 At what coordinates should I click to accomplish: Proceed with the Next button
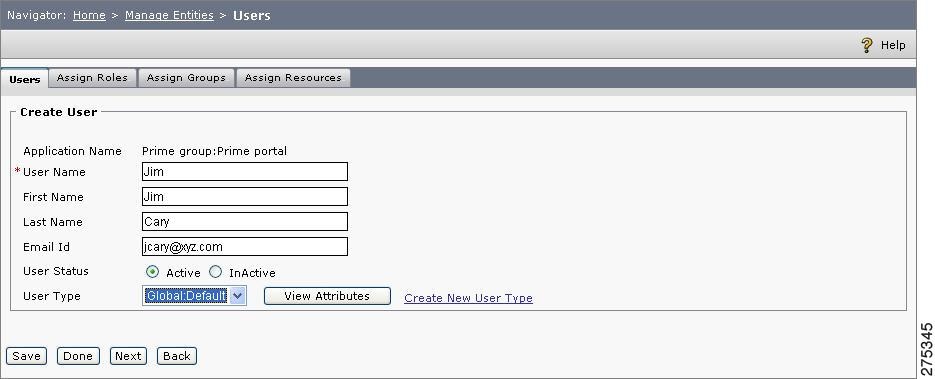click(x=128, y=356)
